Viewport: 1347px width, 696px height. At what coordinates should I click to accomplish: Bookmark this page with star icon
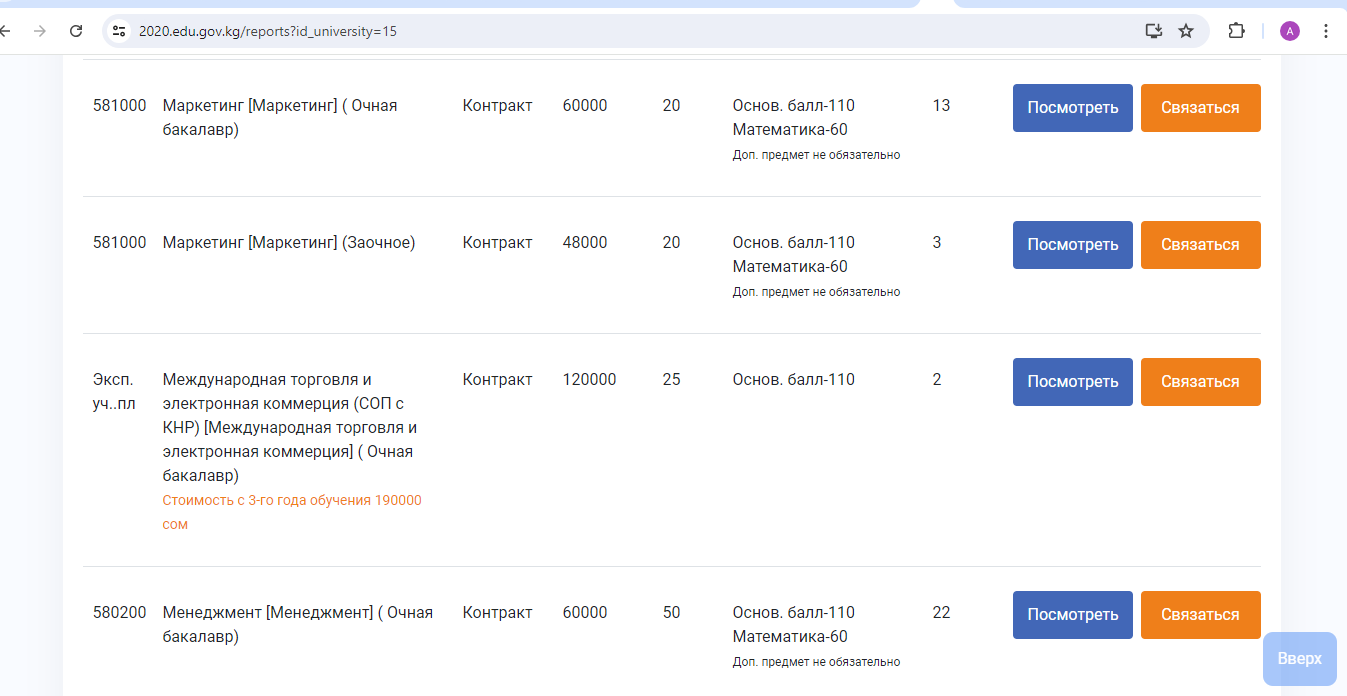pyautogui.click(x=1186, y=31)
